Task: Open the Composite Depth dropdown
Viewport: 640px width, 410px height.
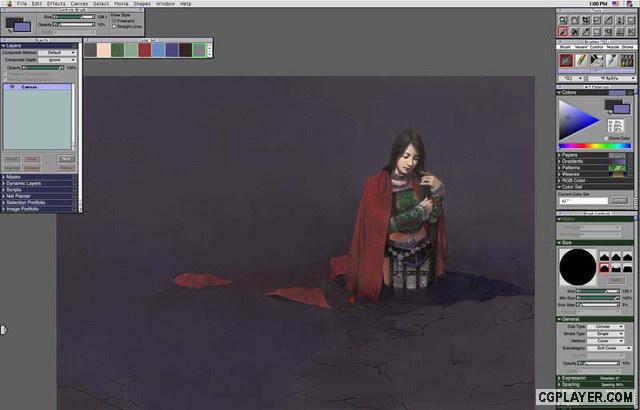Action: coord(57,60)
